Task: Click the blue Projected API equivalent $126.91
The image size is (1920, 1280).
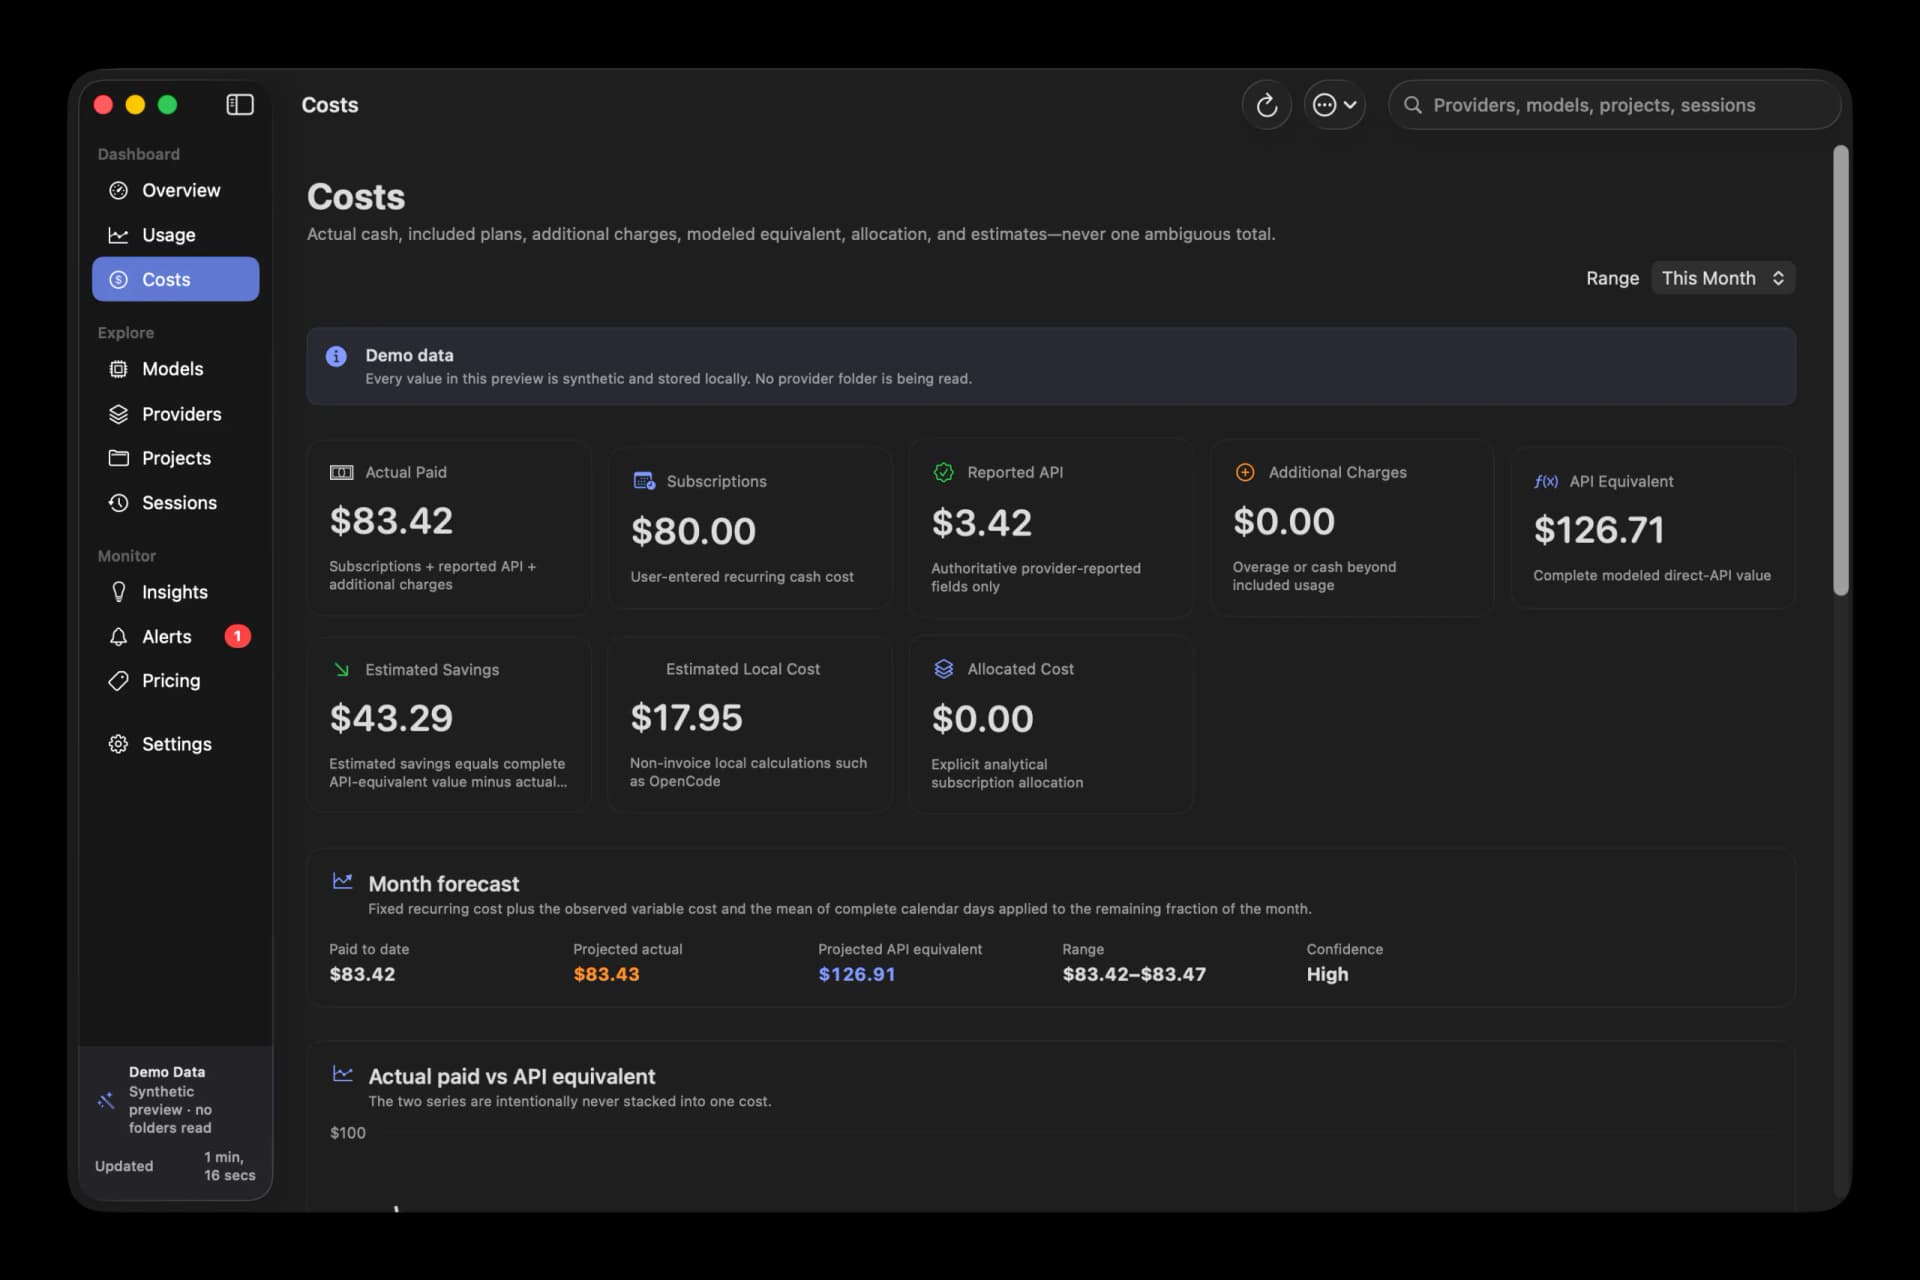Action: pos(856,974)
